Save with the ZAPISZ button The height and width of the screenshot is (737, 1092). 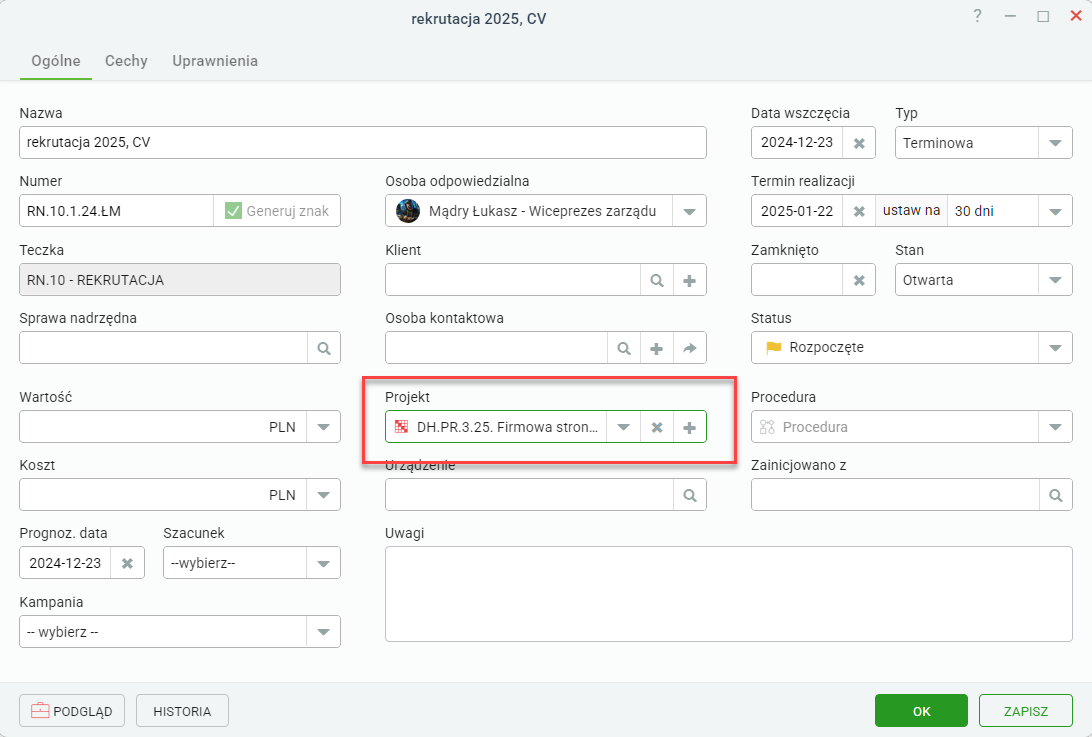(x=1026, y=711)
